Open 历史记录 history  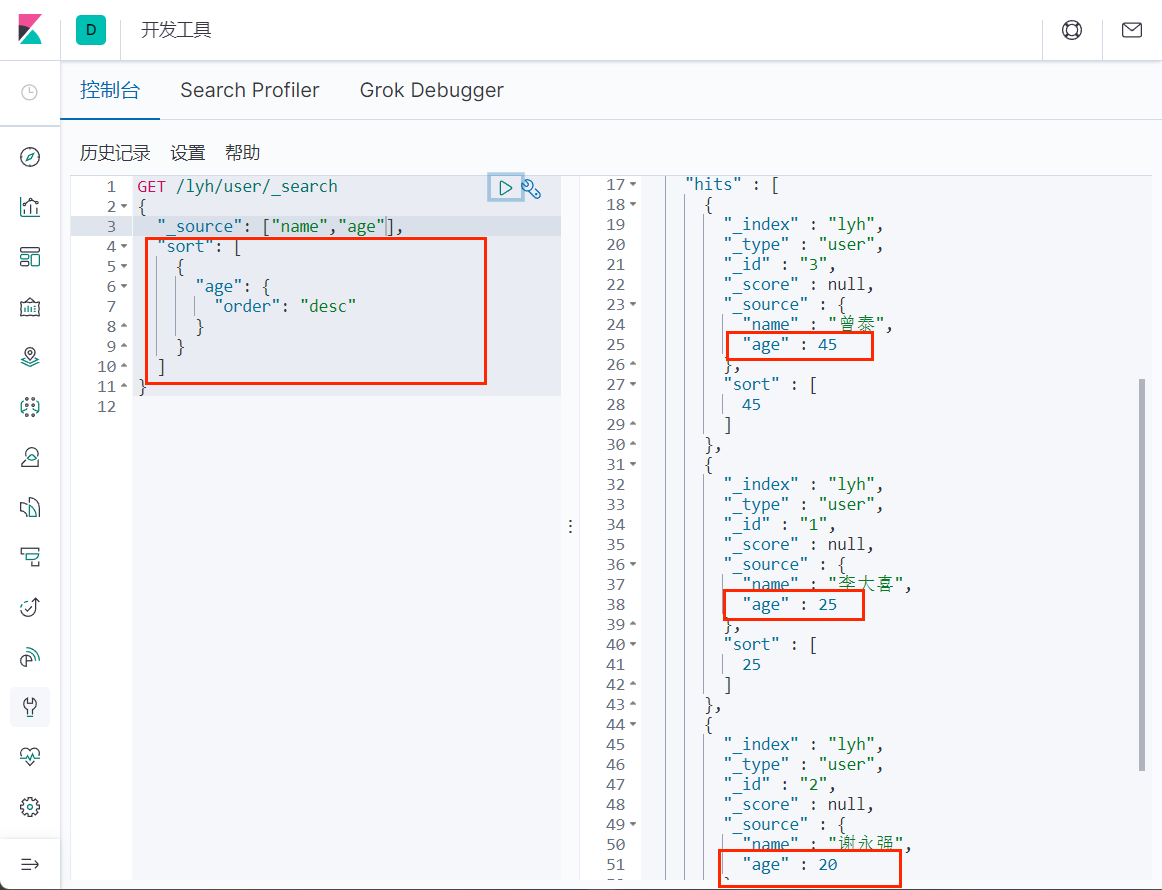tap(115, 153)
